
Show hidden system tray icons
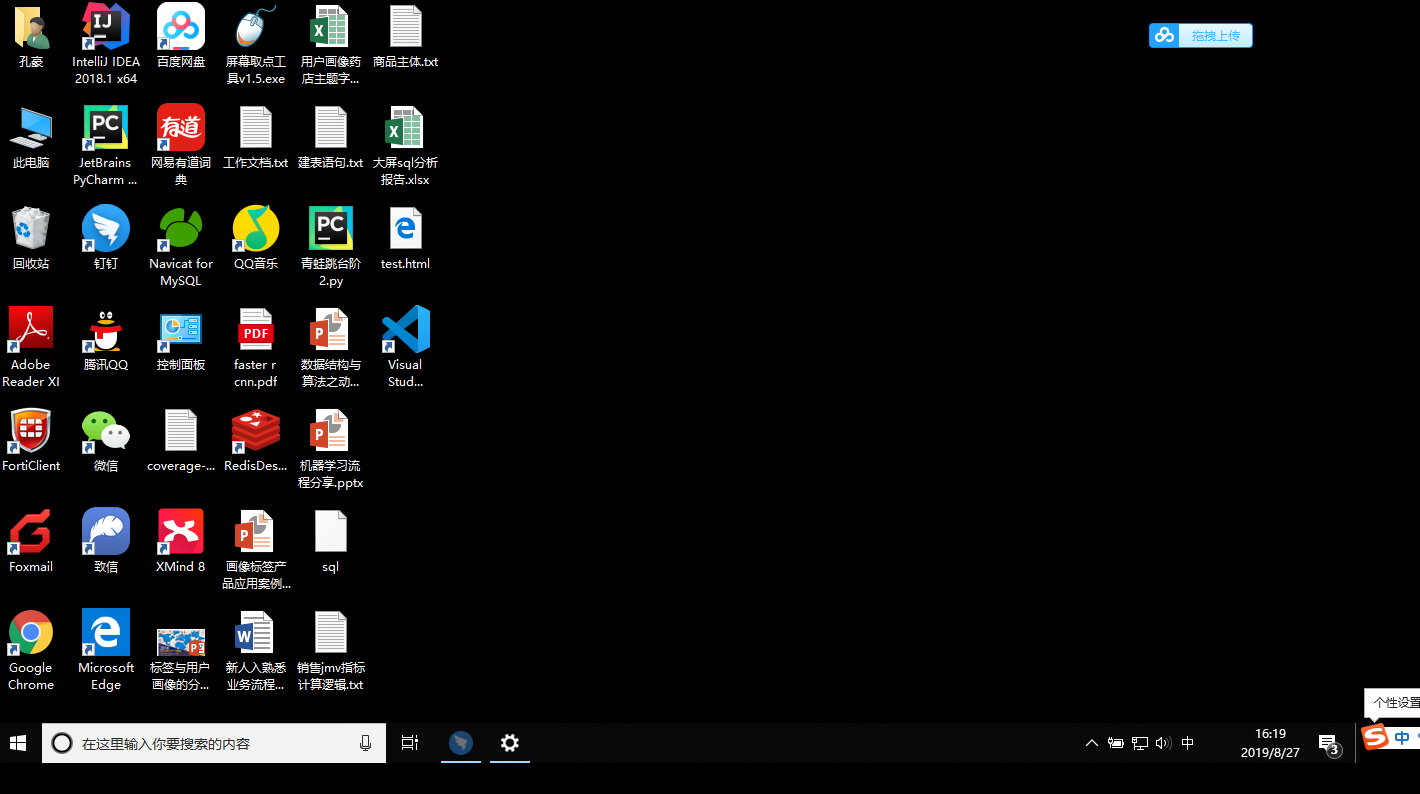click(x=1092, y=743)
